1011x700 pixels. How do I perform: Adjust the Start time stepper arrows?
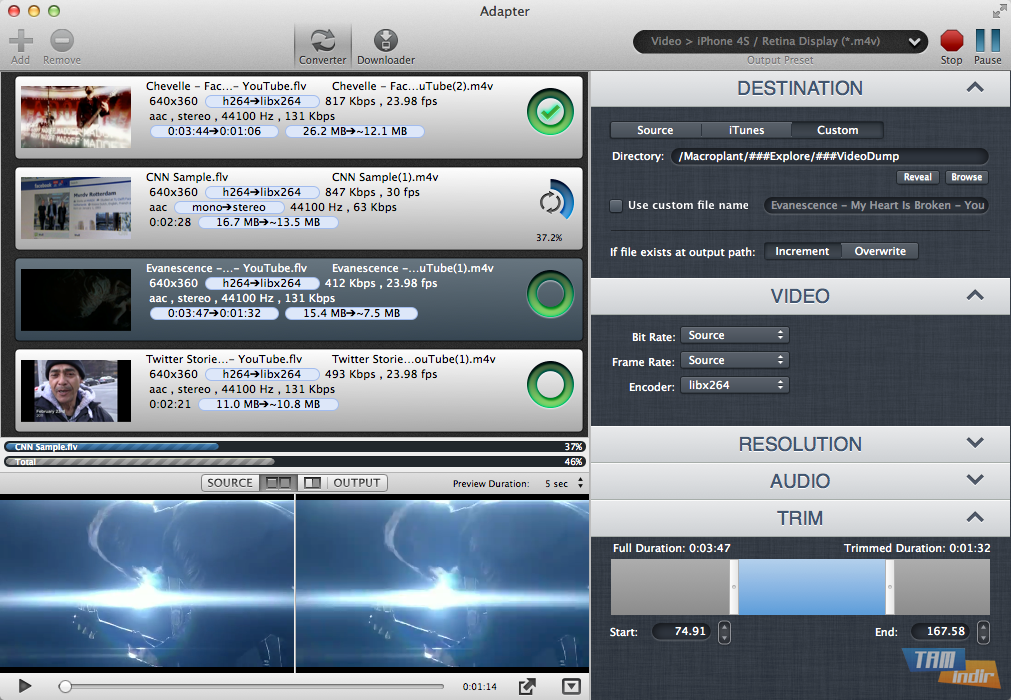click(724, 632)
